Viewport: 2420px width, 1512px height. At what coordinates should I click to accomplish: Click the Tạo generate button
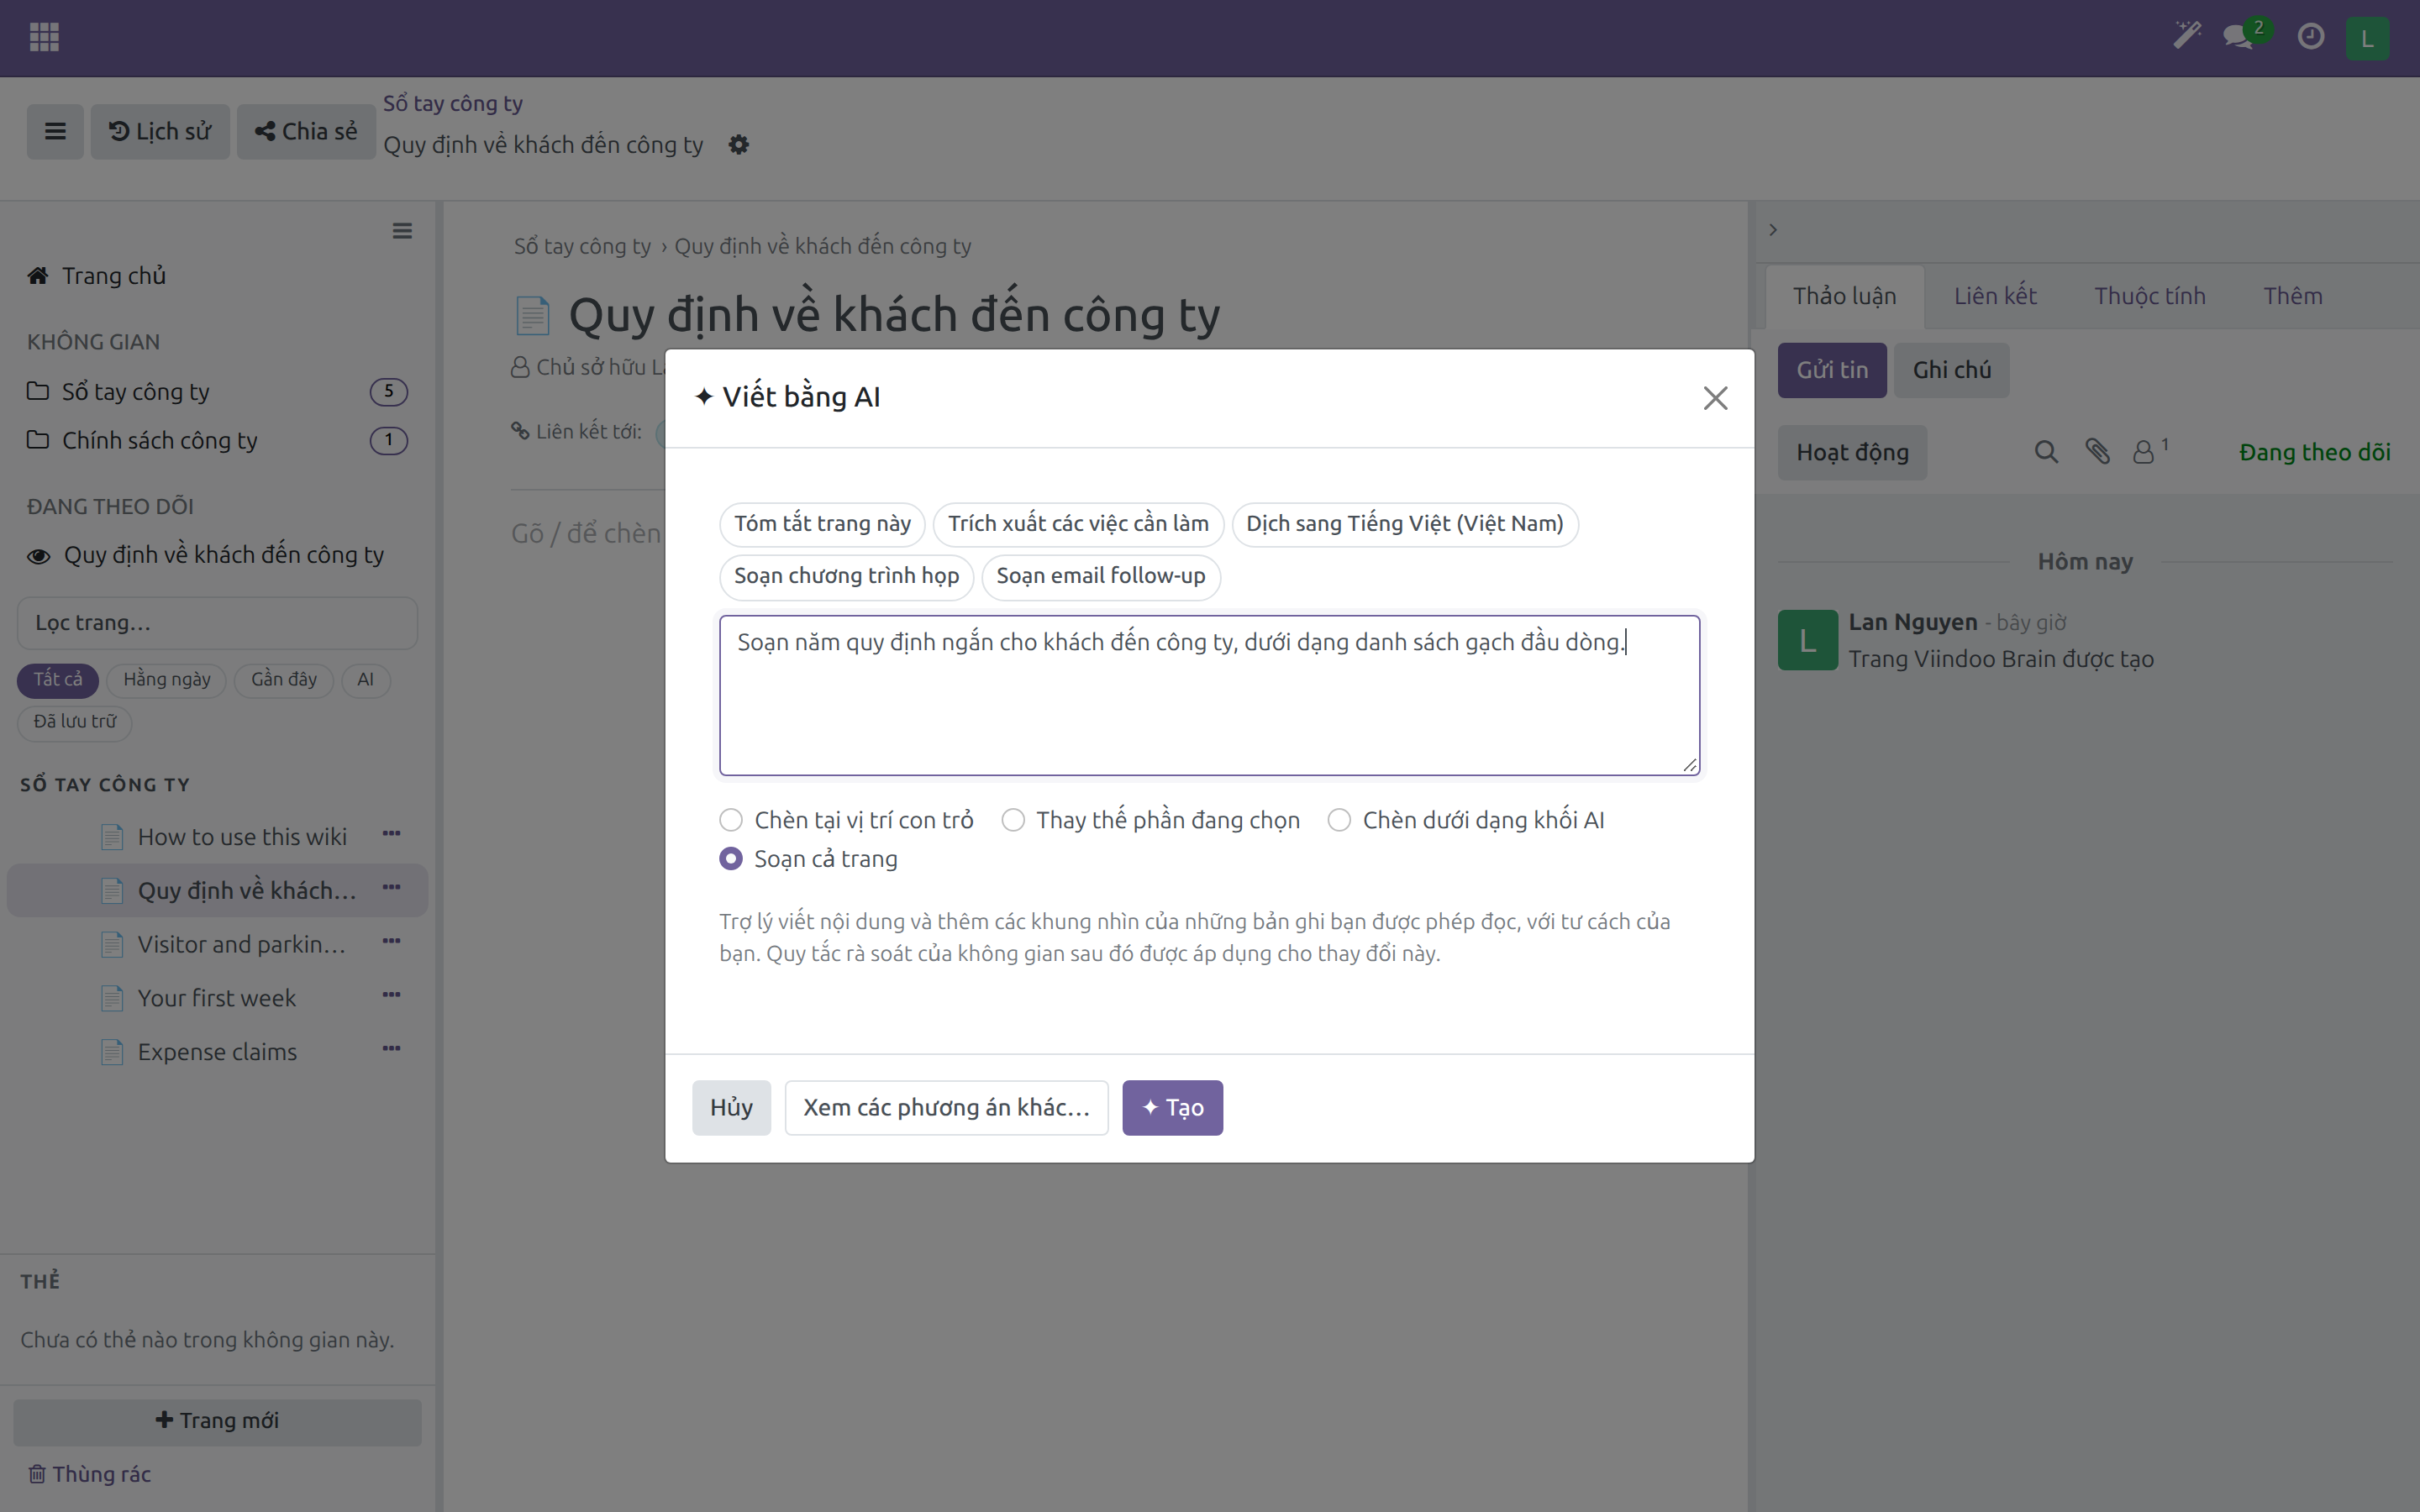(1172, 1108)
